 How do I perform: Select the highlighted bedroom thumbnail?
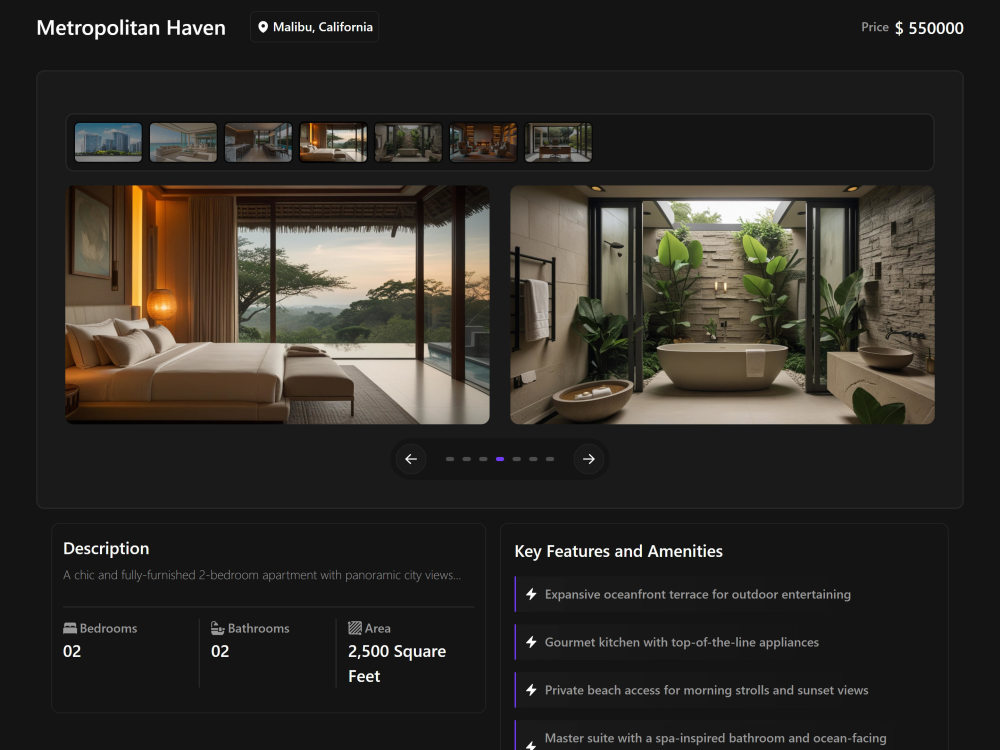333,142
